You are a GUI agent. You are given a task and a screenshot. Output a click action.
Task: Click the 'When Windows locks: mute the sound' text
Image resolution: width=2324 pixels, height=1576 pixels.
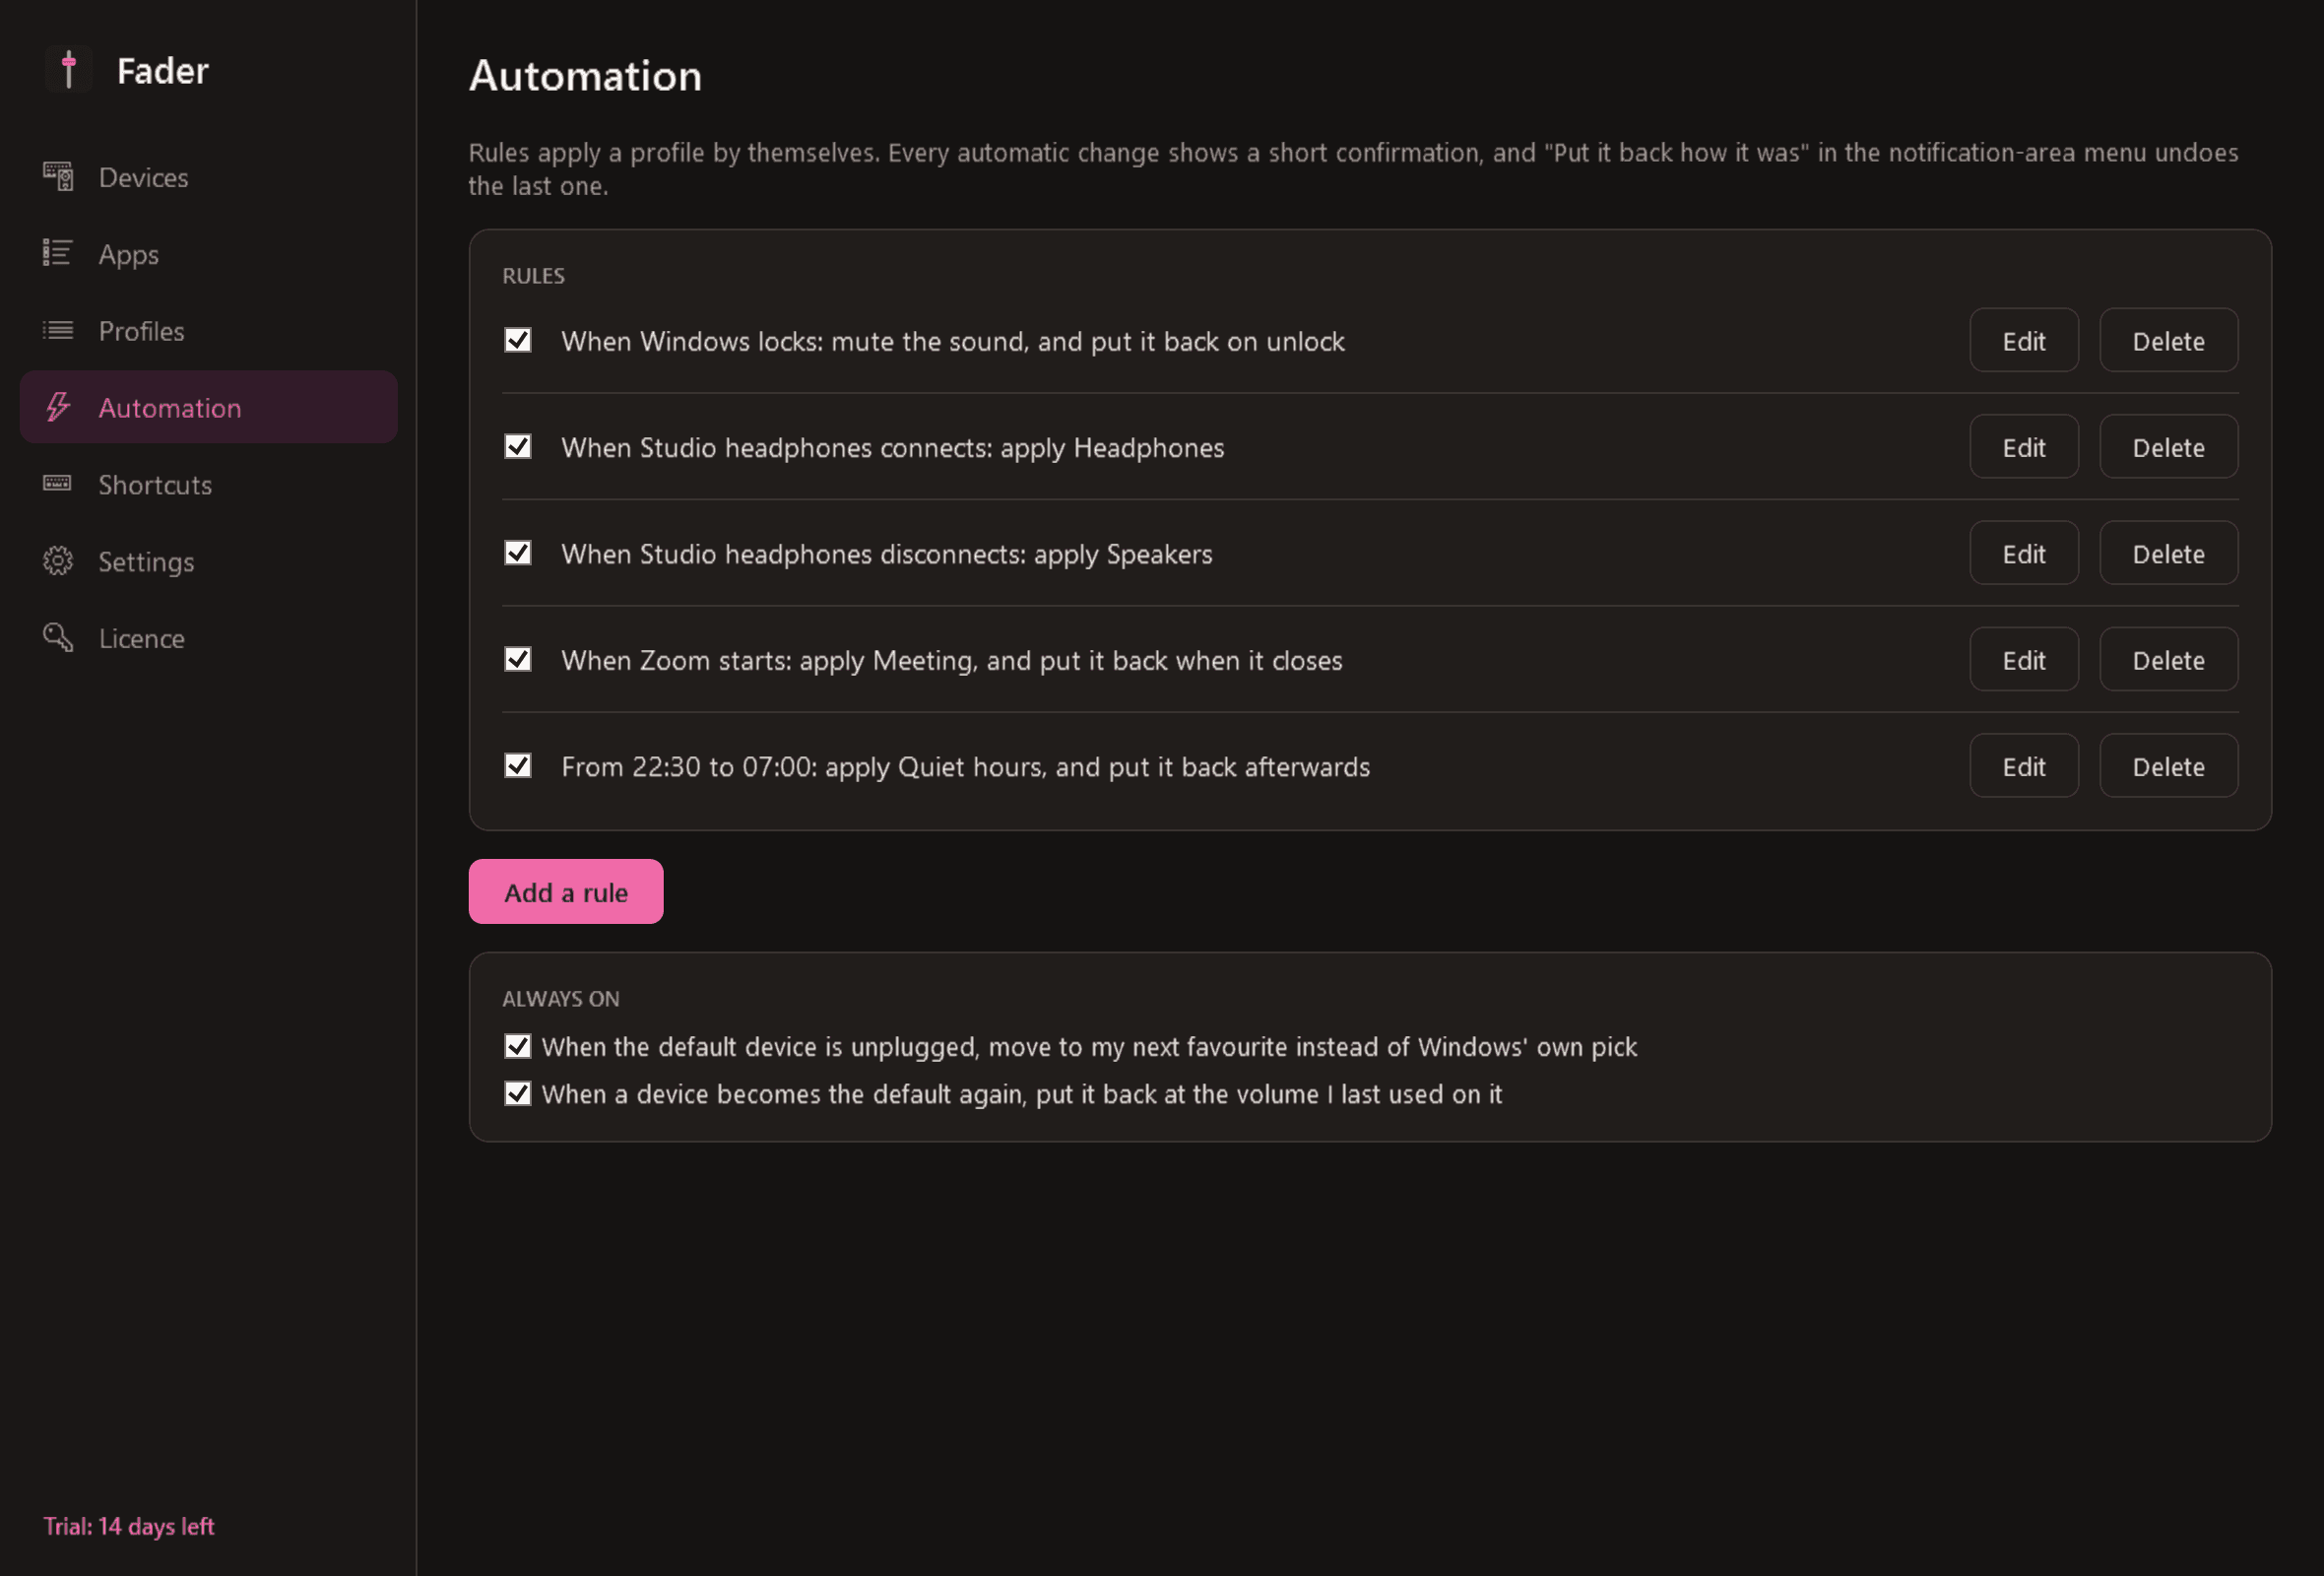tap(795, 342)
